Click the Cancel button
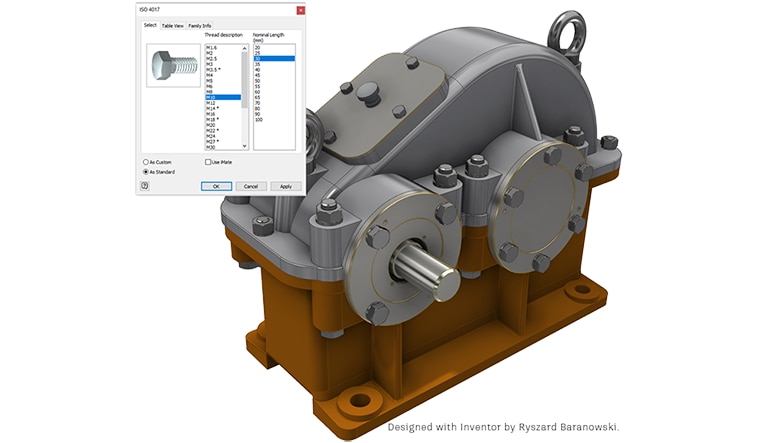The image size is (770, 443). click(251, 186)
